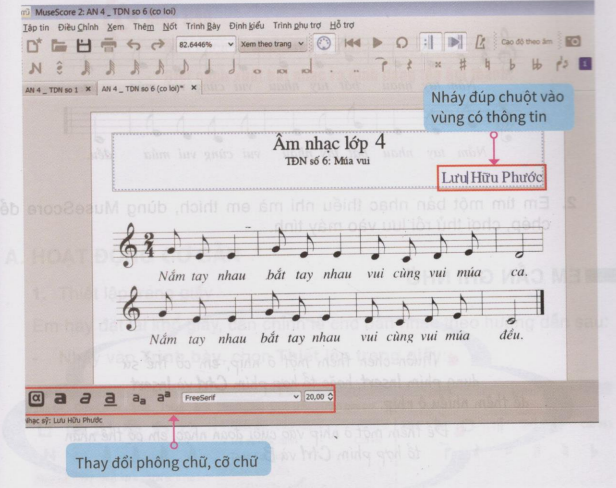Open the 'Tập tin' menu

pos(35,26)
